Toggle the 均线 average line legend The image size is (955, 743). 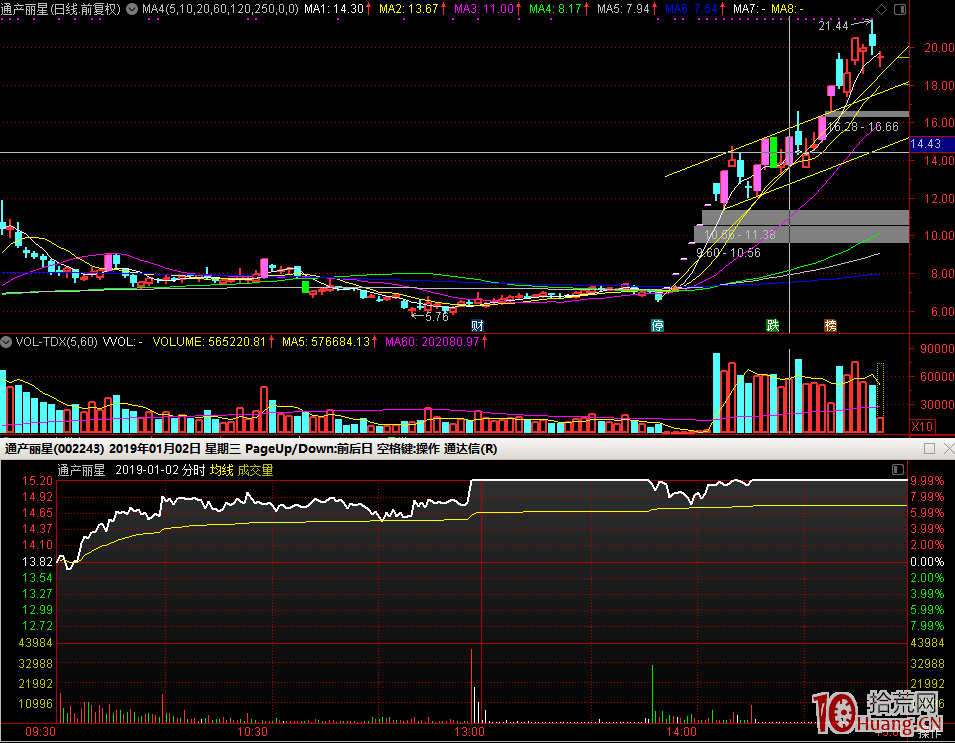point(221,470)
